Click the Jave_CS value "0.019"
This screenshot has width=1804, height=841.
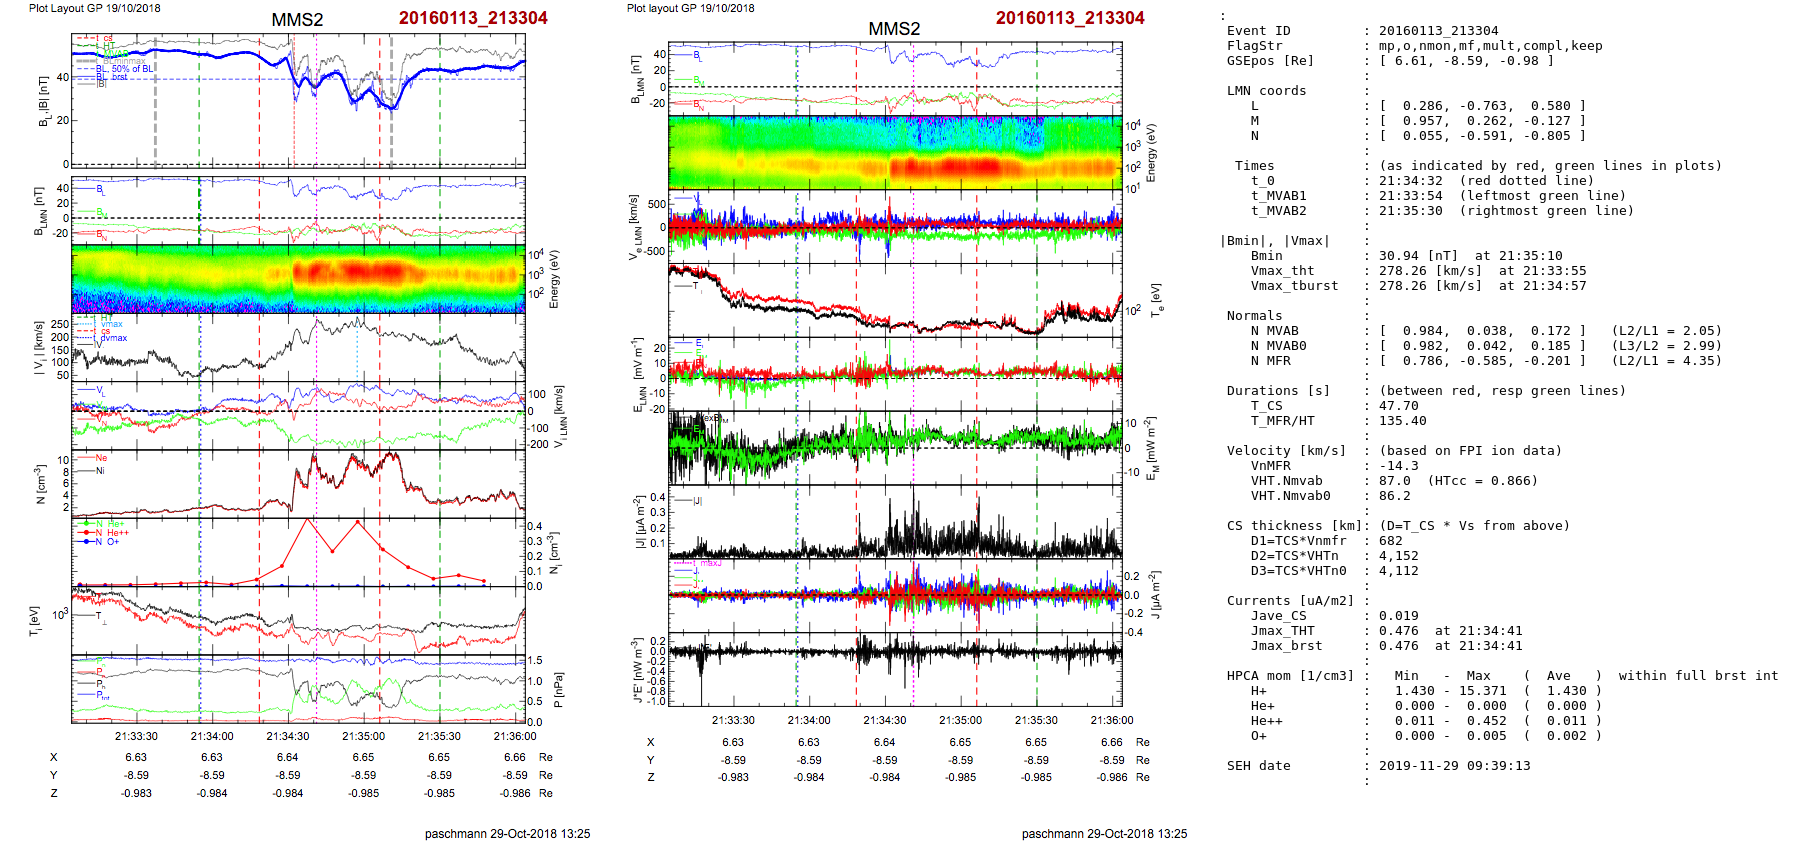[x=1398, y=616]
